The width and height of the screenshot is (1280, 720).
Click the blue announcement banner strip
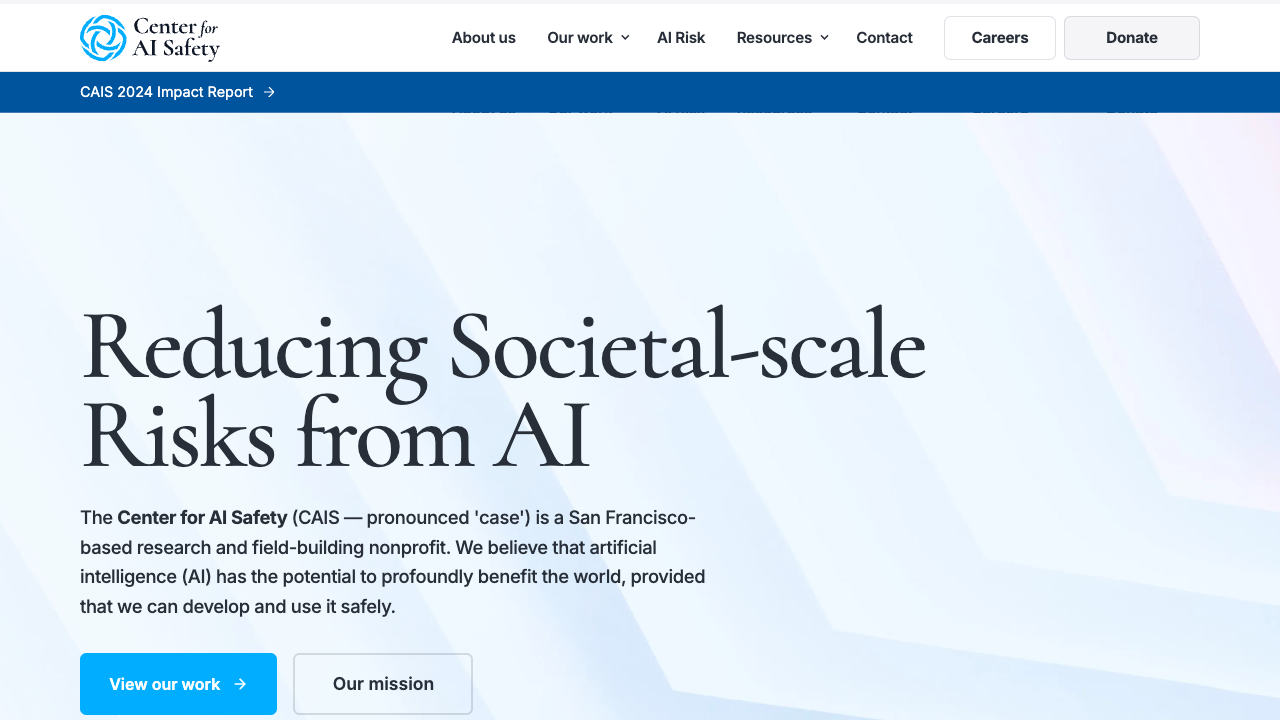click(640, 92)
